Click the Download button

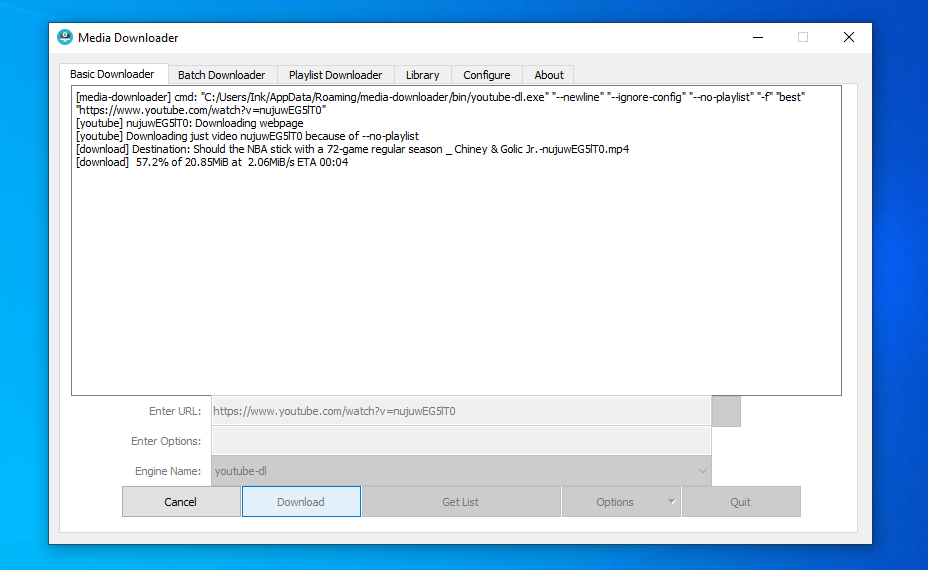pos(301,502)
